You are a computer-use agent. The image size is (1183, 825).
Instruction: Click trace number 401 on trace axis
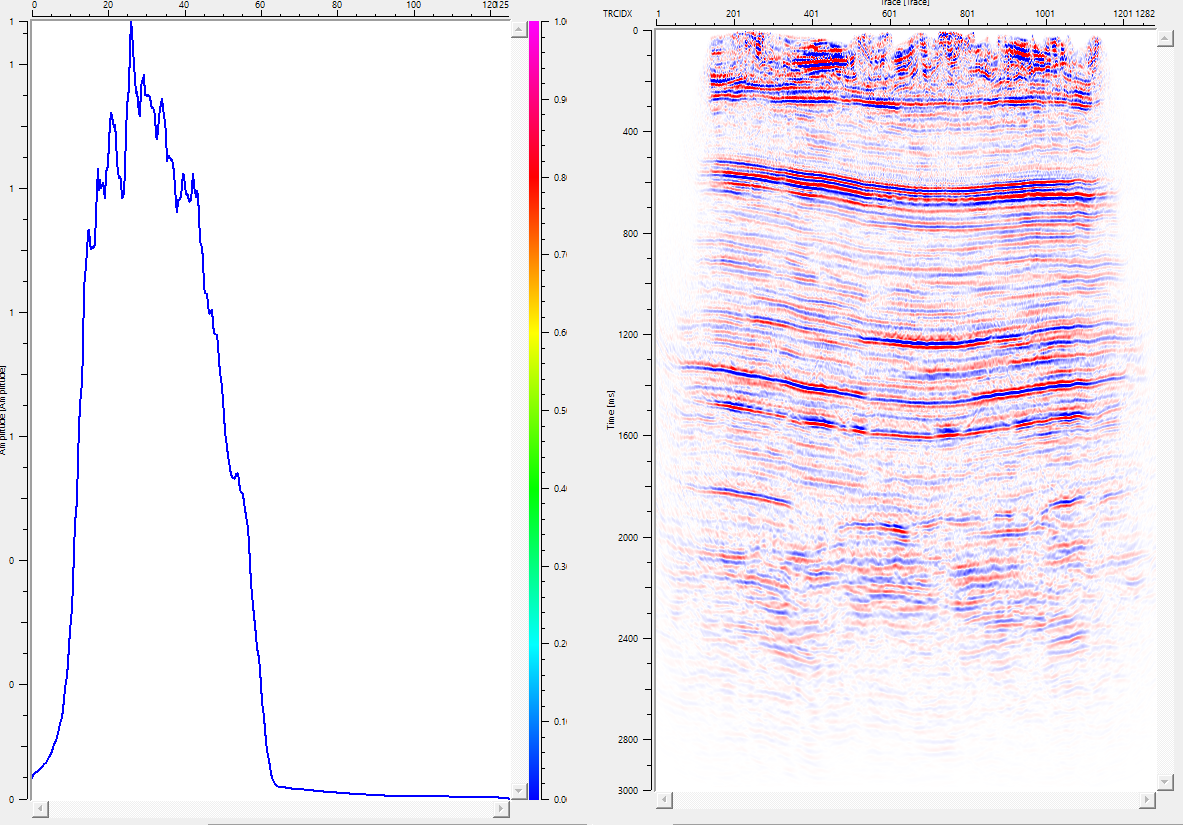[811, 14]
